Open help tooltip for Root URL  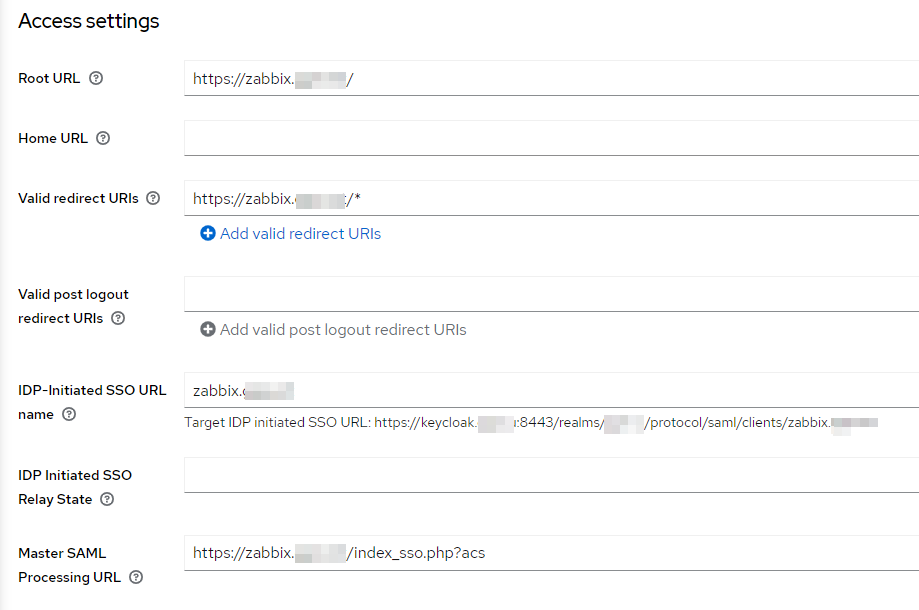click(96, 78)
